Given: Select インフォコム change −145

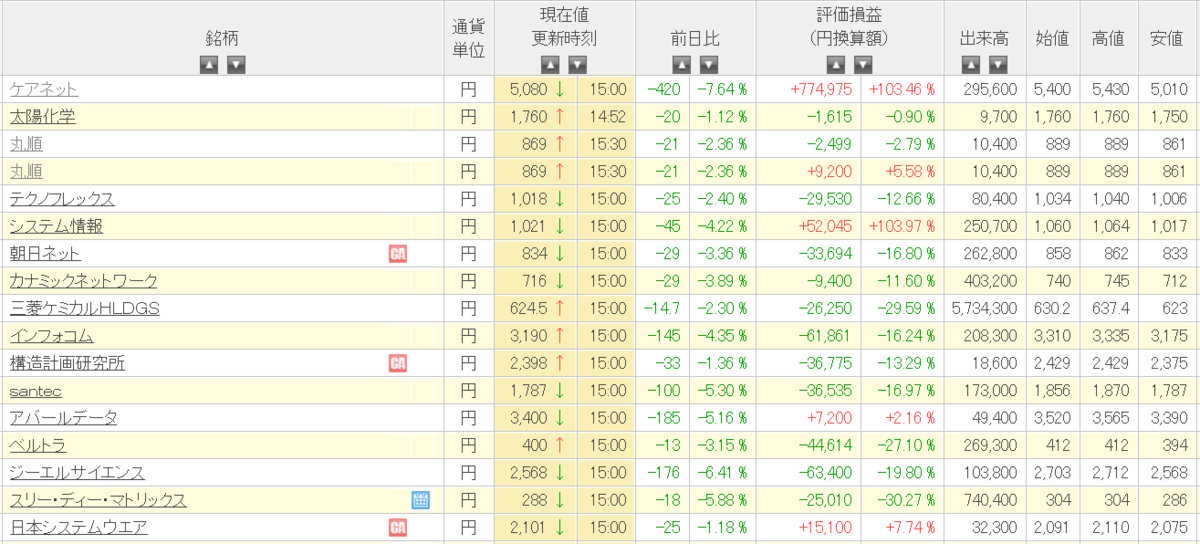Looking at the screenshot, I should 662,336.
